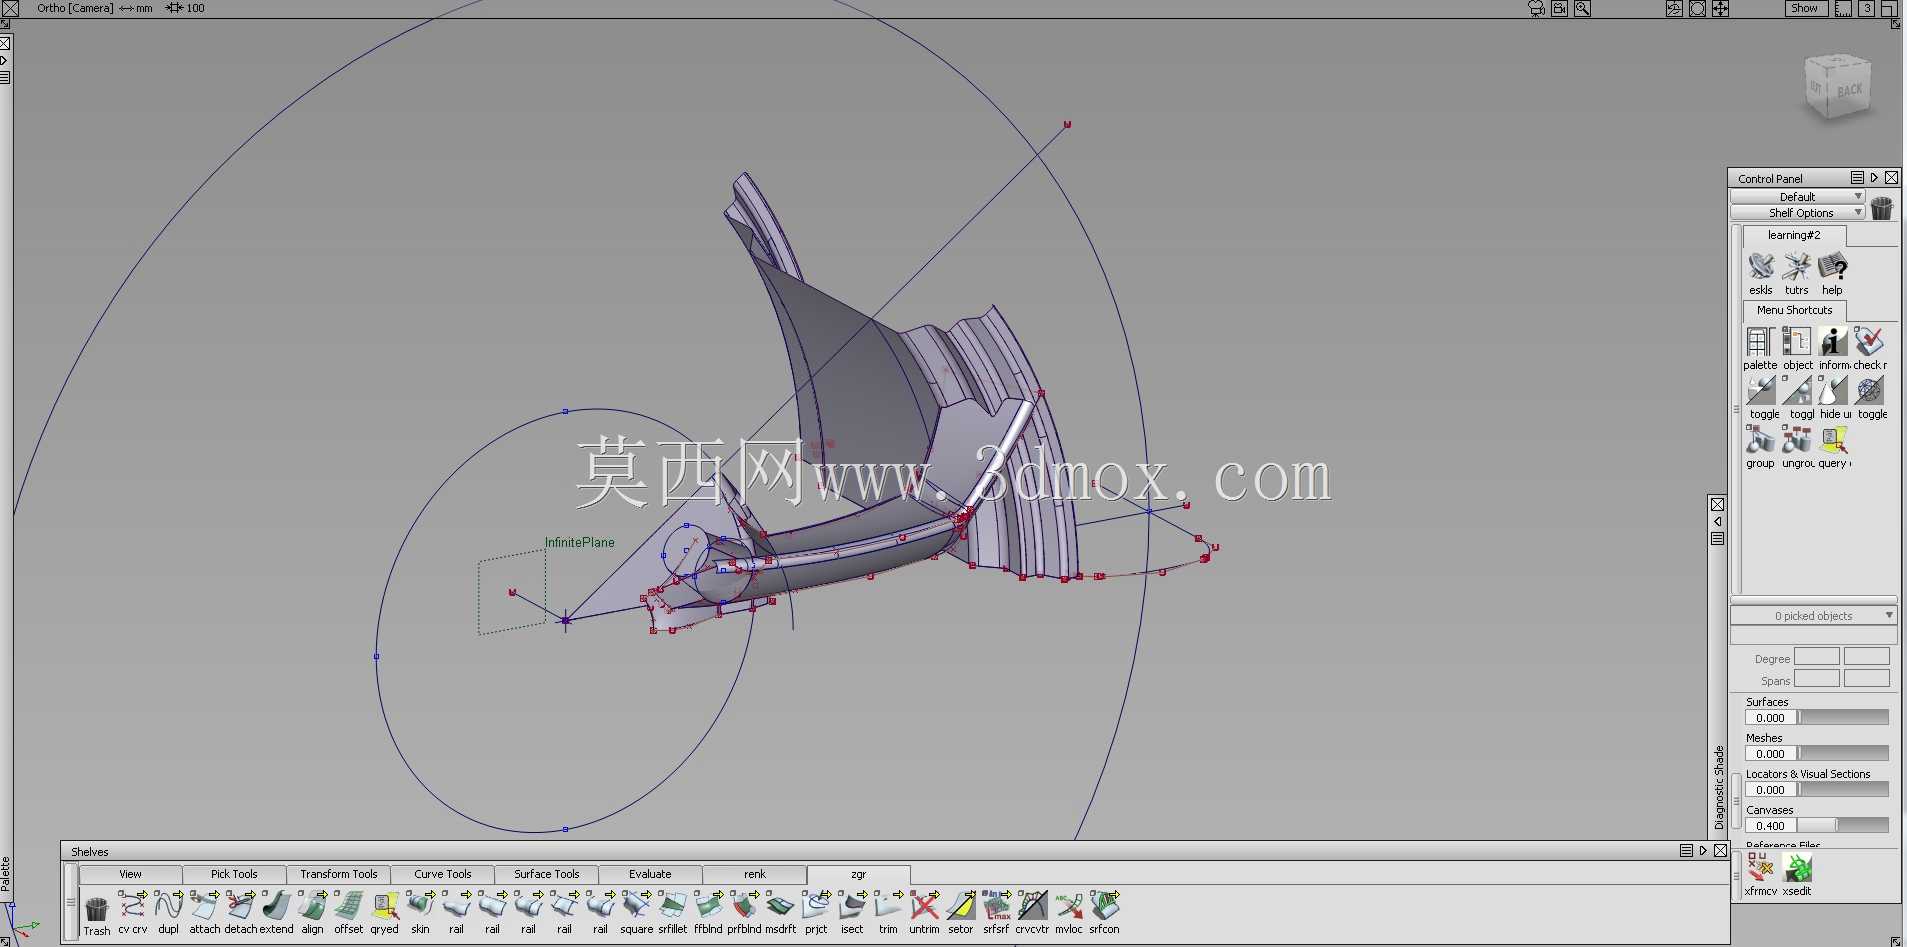Activate the extend tool
Screen dimensions: 1907x947
coord(276,906)
